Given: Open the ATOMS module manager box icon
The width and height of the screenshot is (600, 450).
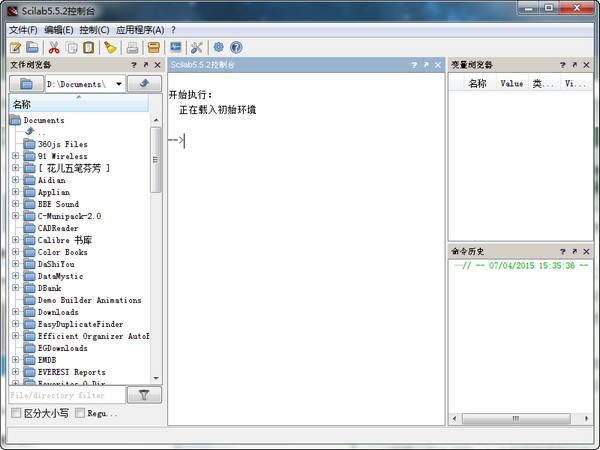Looking at the screenshot, I should click(x=153, y=47).
